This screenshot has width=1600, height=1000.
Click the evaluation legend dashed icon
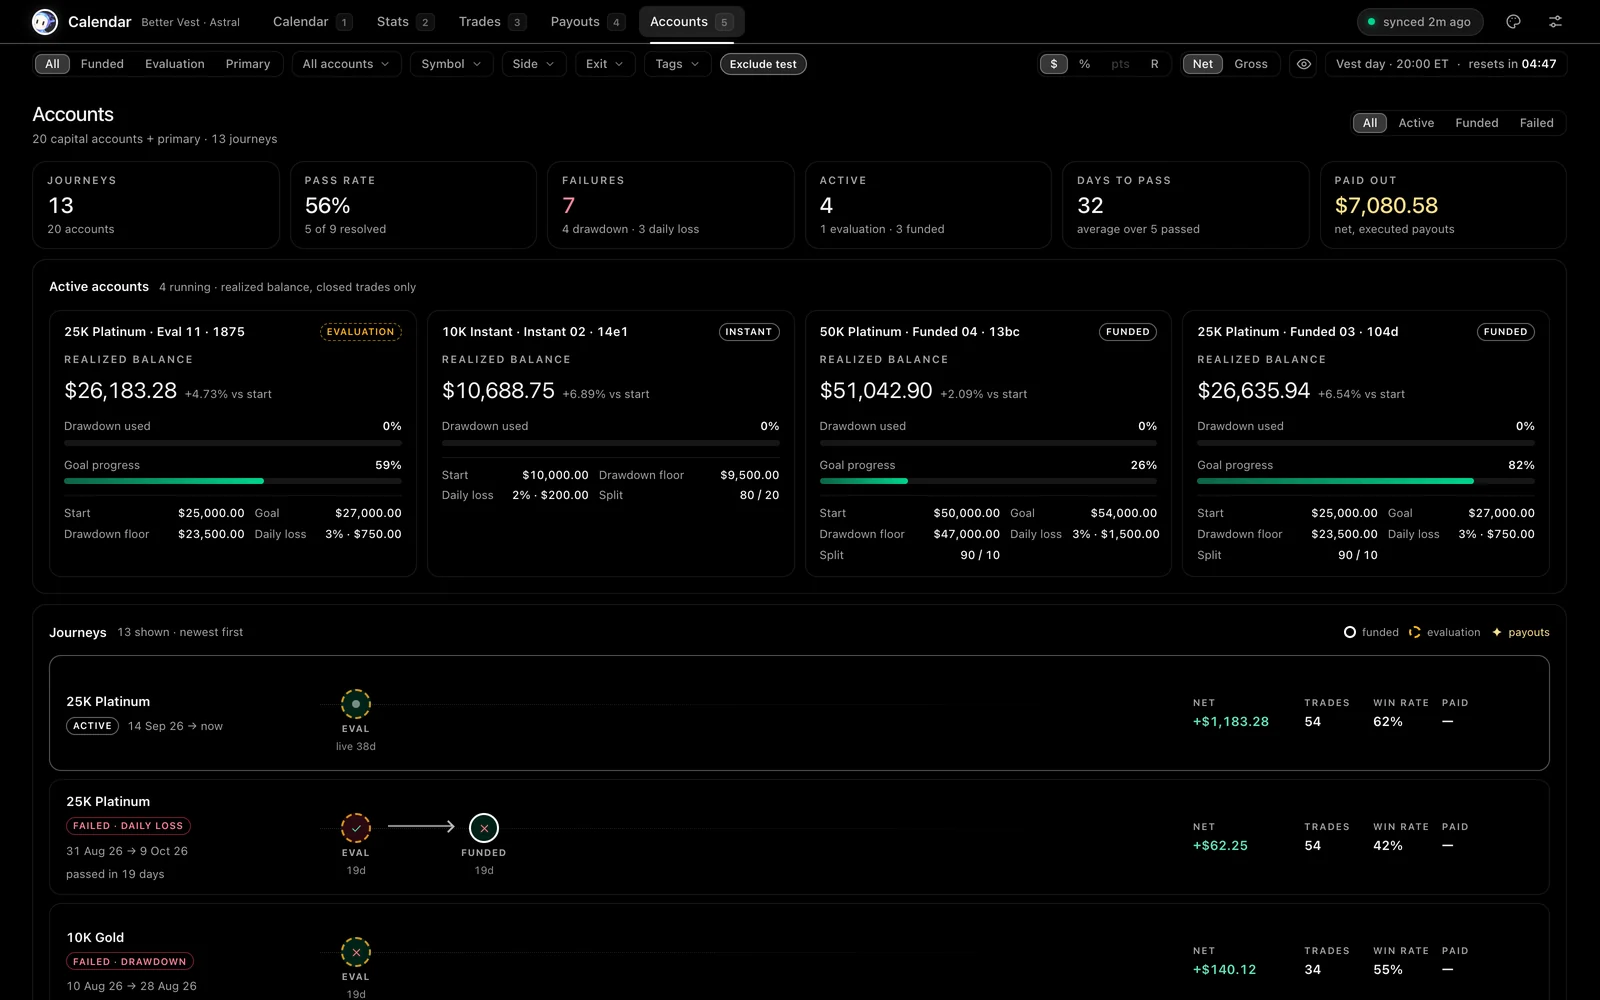click(1415, 632)
